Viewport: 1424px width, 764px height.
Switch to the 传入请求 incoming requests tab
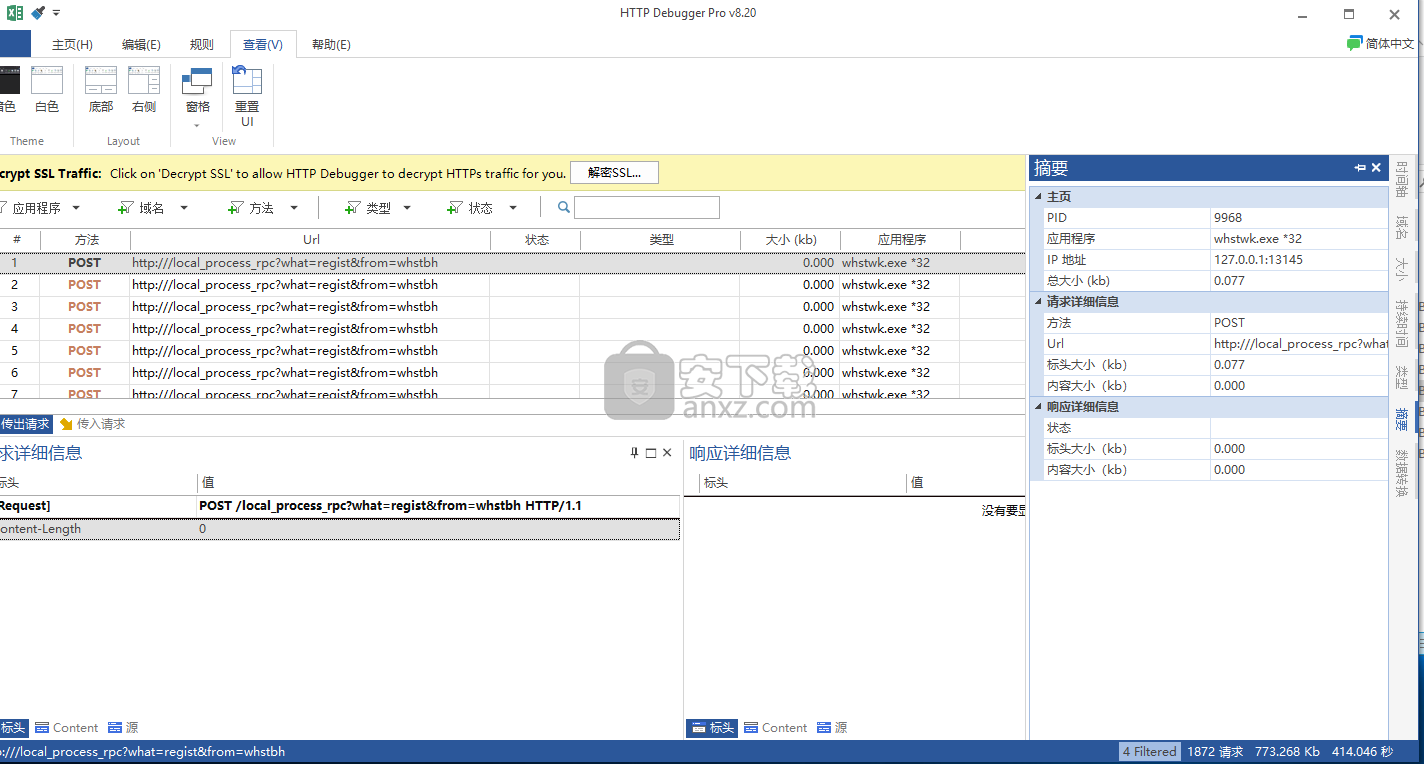92,424
